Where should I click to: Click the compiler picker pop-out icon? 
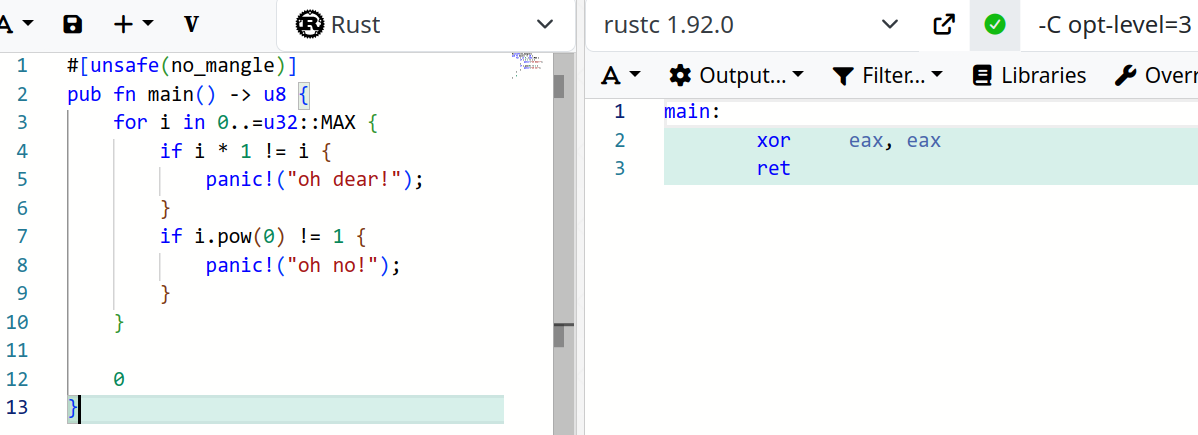tap(943, 24)
